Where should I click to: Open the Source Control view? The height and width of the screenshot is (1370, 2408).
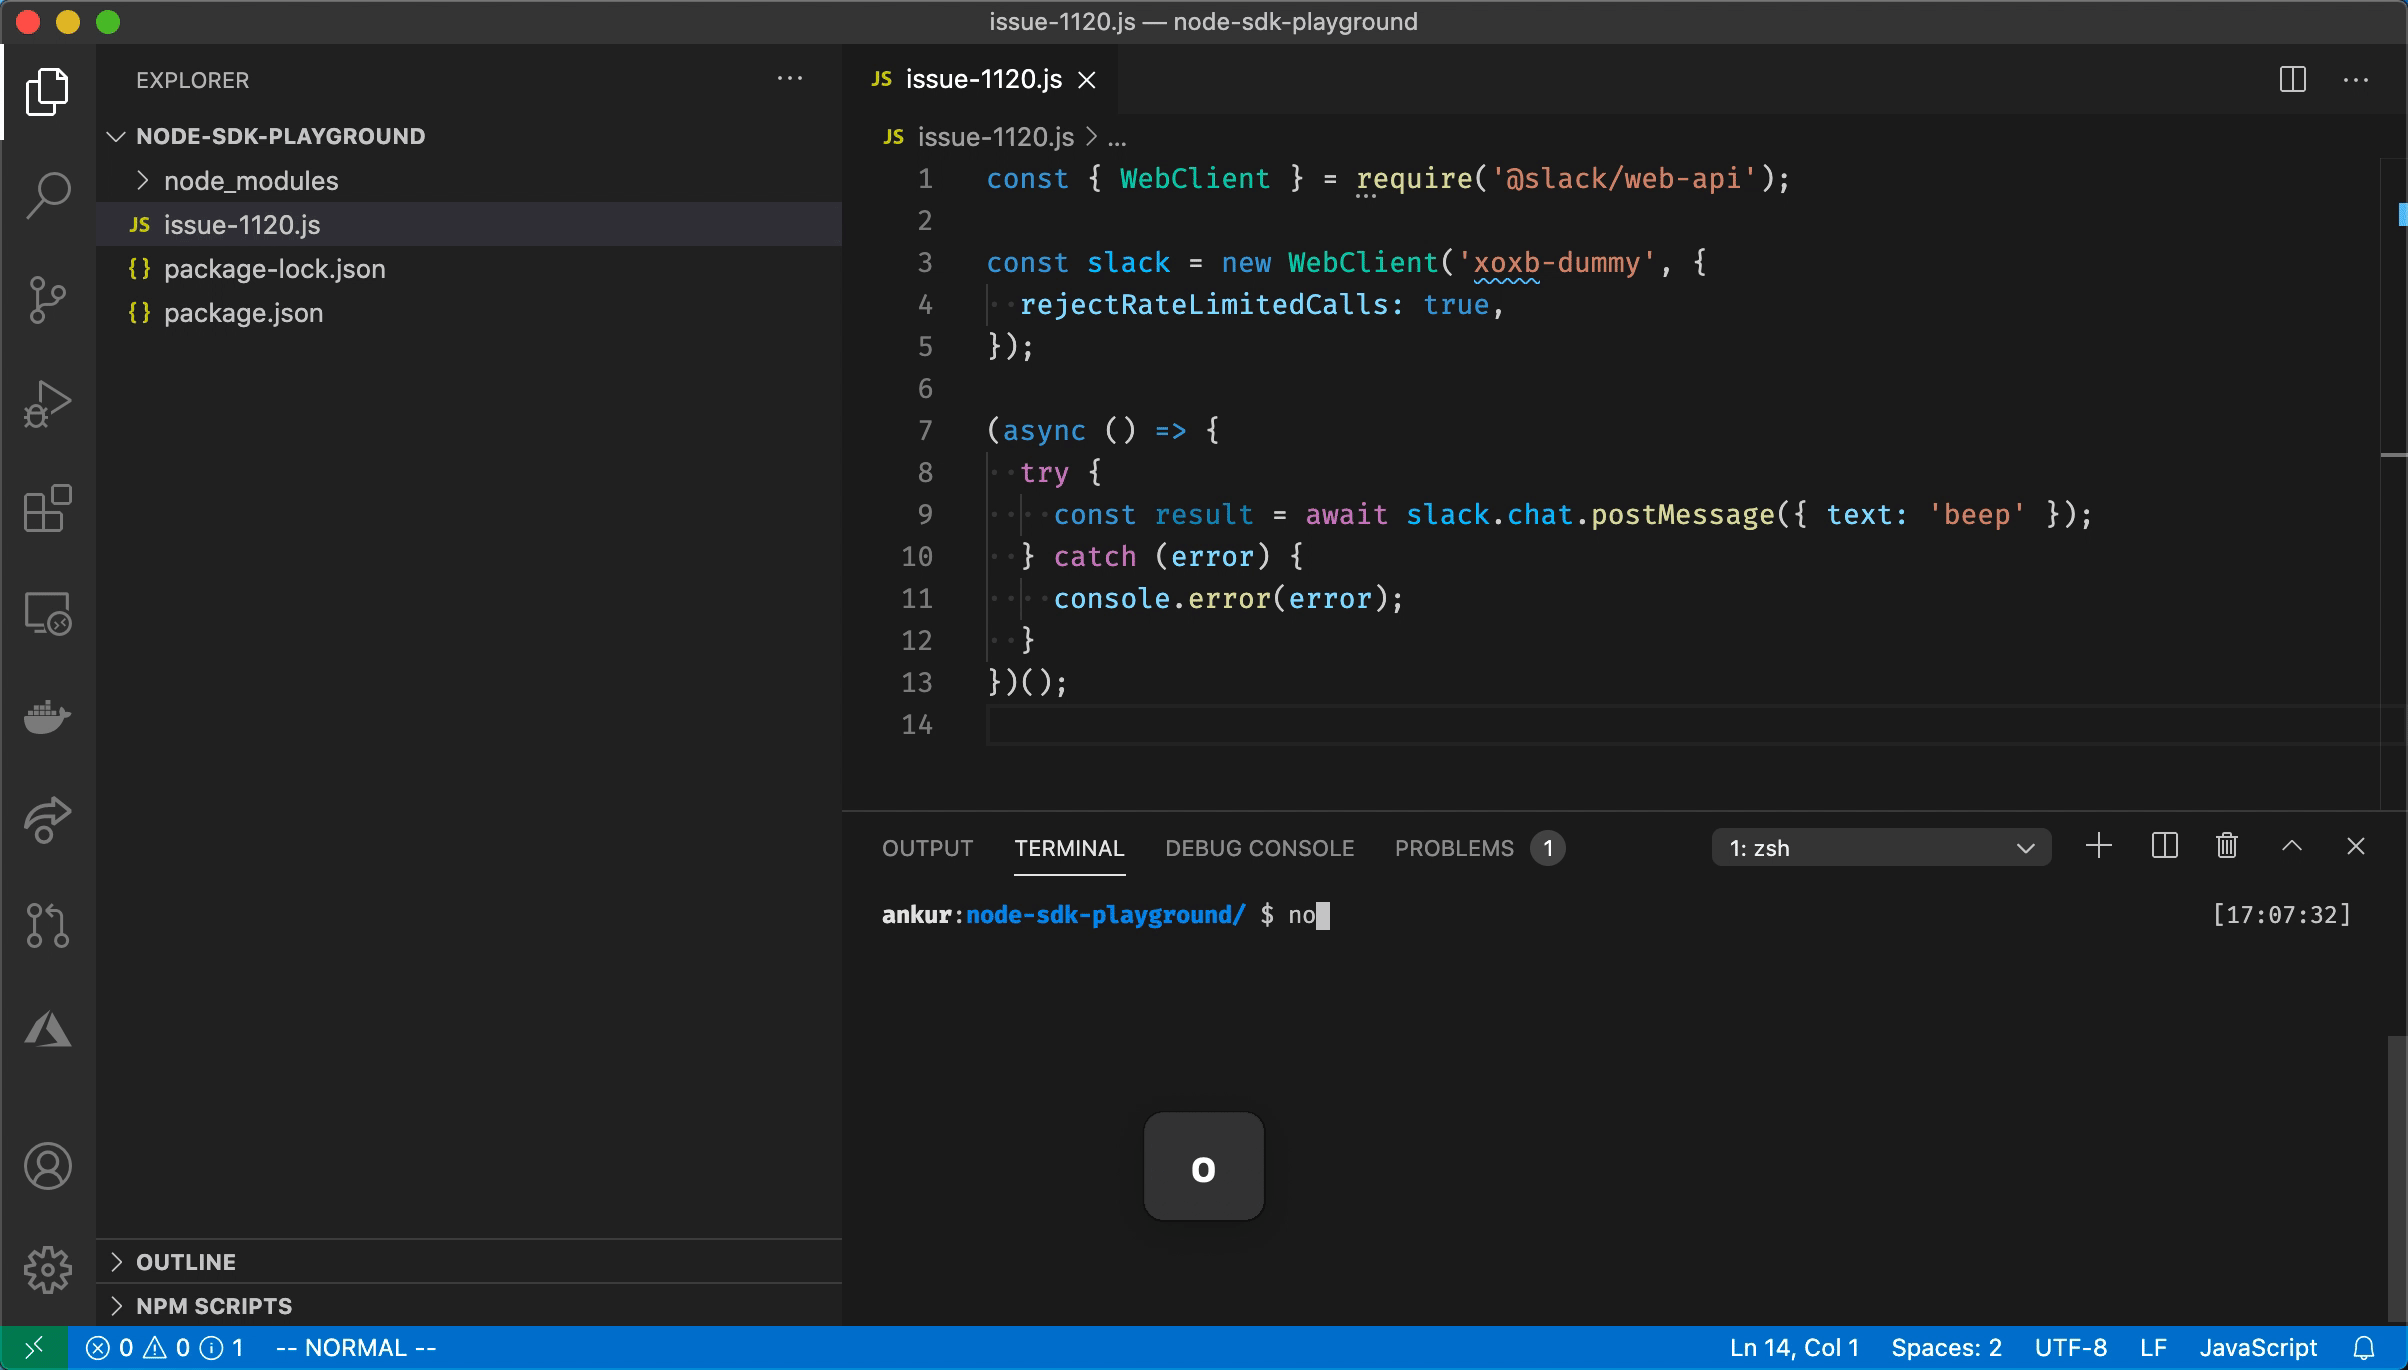tap(47, 299)
